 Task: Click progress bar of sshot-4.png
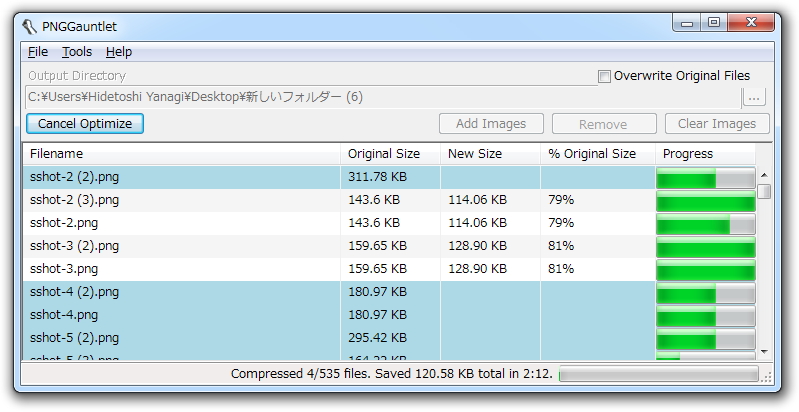click(706, 315)
